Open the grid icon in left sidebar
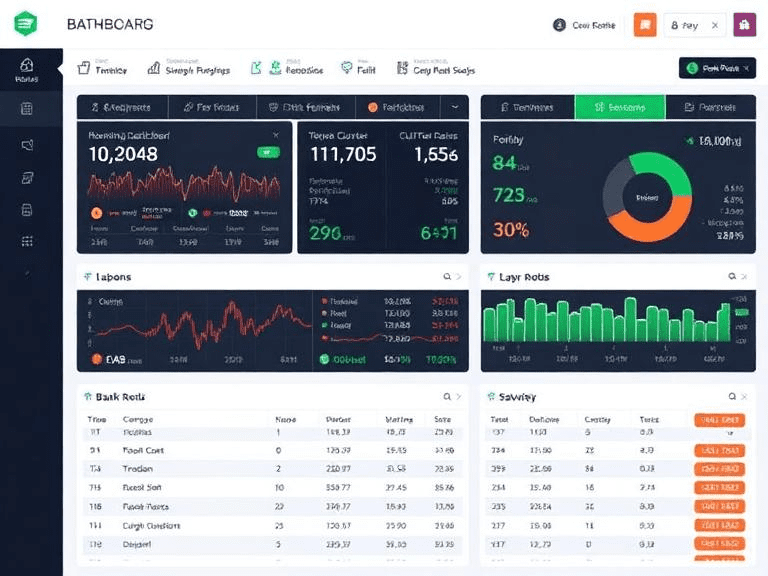The width and height of the screenshot is (768, 576). coord(27,241)
